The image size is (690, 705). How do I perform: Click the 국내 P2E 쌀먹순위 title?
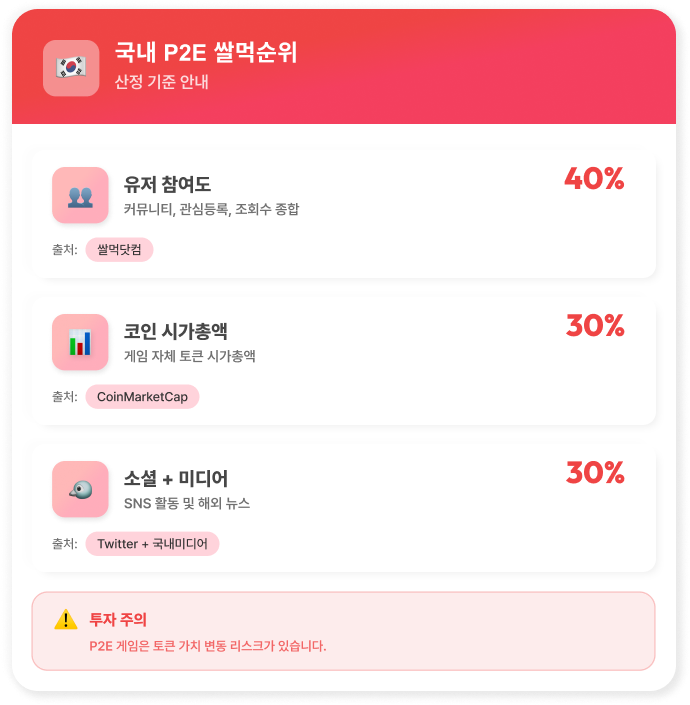pyautogui.click(x=206, y=53)
